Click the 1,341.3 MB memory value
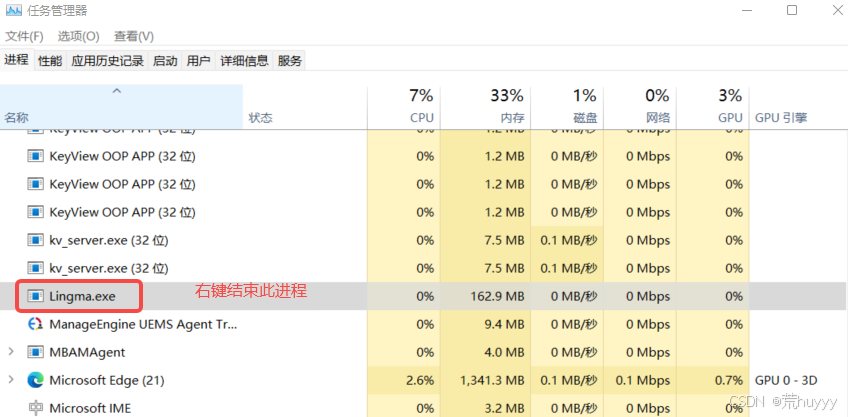 pyautogui.click(x=492, y=380)
